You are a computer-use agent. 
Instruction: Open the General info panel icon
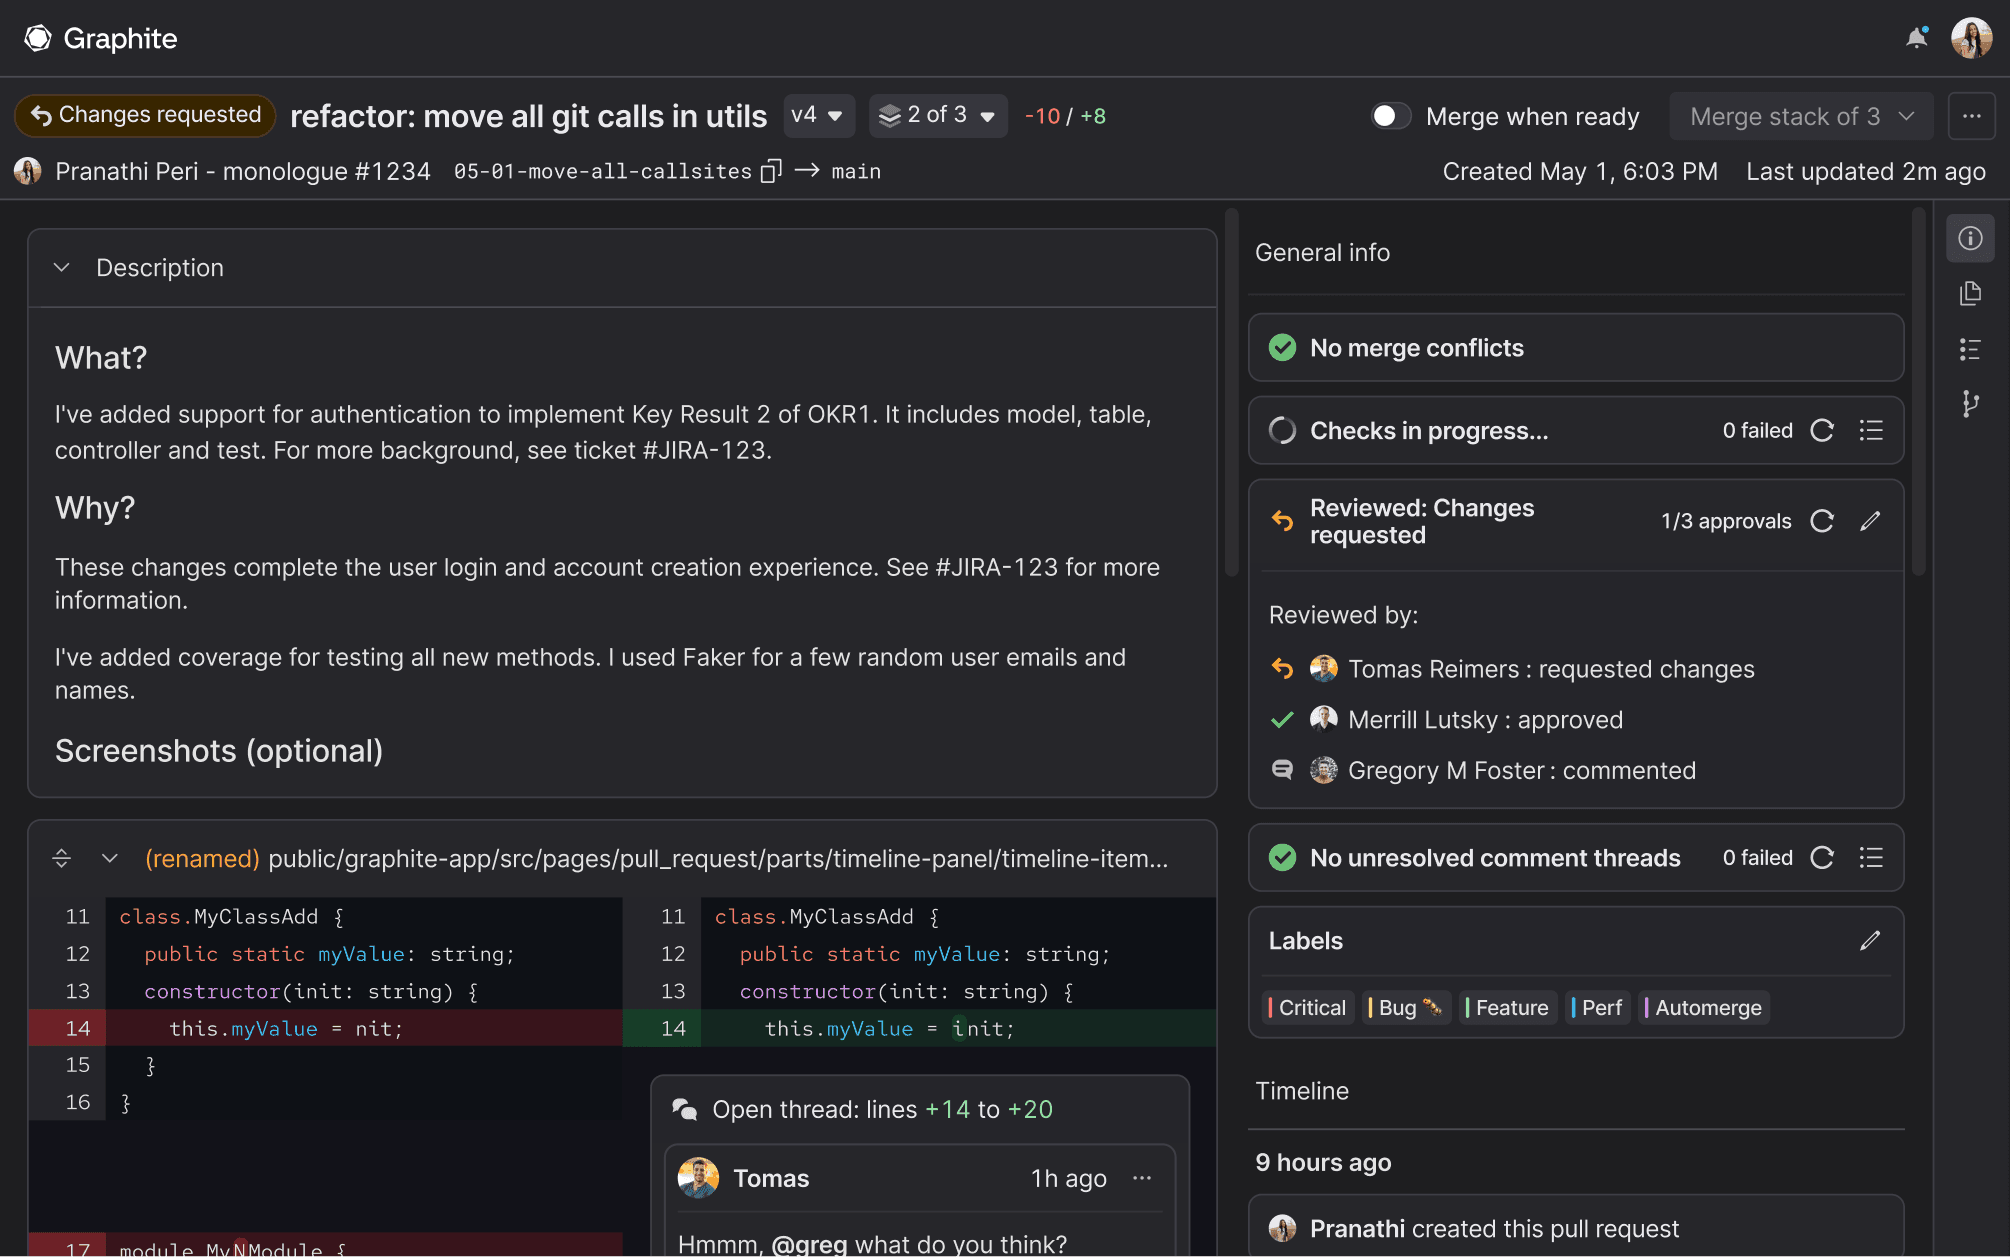(1970, 237)
